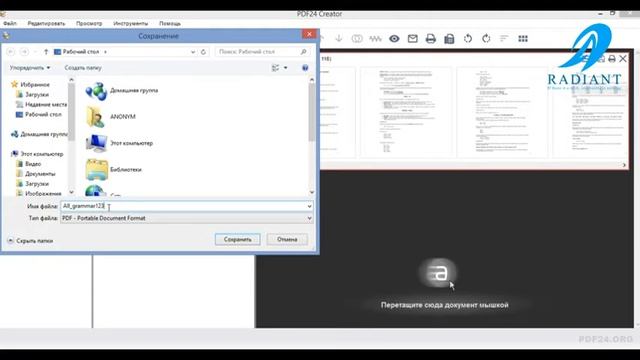The height and width of the screenshot is (360, 640).
Task: Click the Сохранить button
Action: pos(238,240)
